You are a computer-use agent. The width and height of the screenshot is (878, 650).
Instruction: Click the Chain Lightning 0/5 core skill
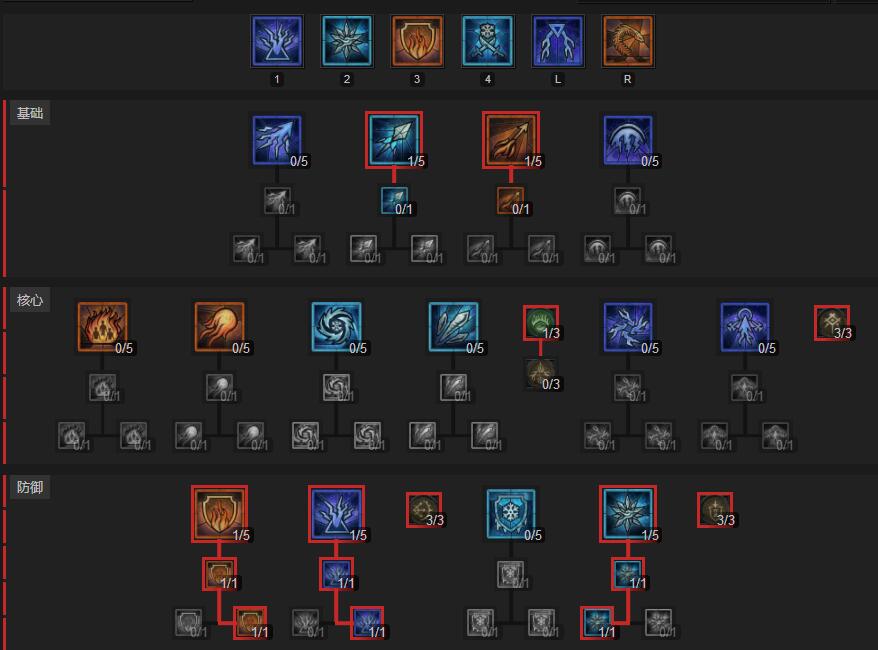tap(628, 328)
